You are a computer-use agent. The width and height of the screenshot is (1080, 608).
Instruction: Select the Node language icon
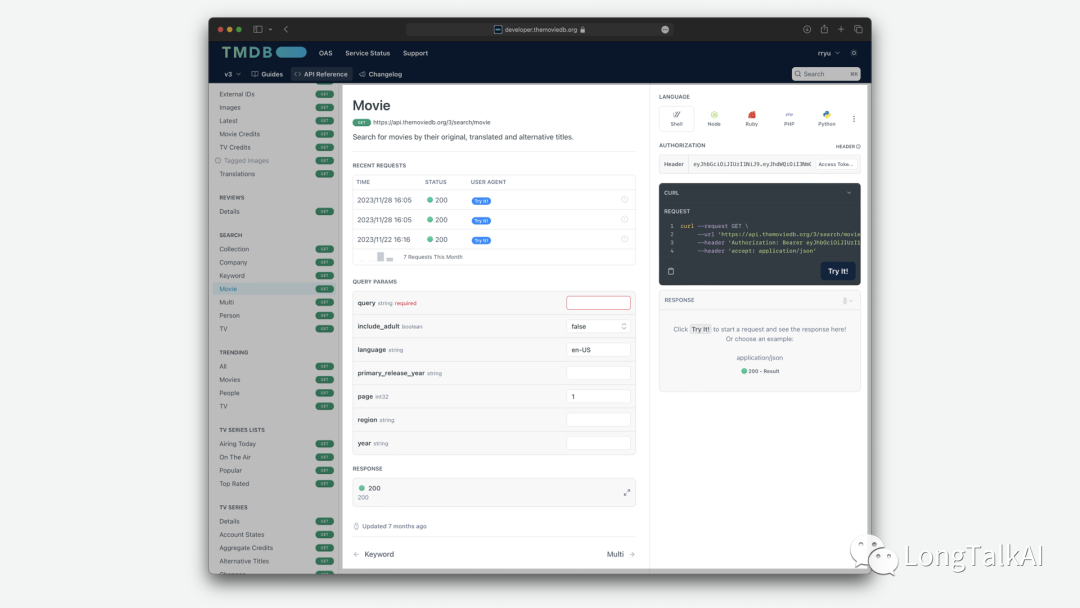point(714,118)
